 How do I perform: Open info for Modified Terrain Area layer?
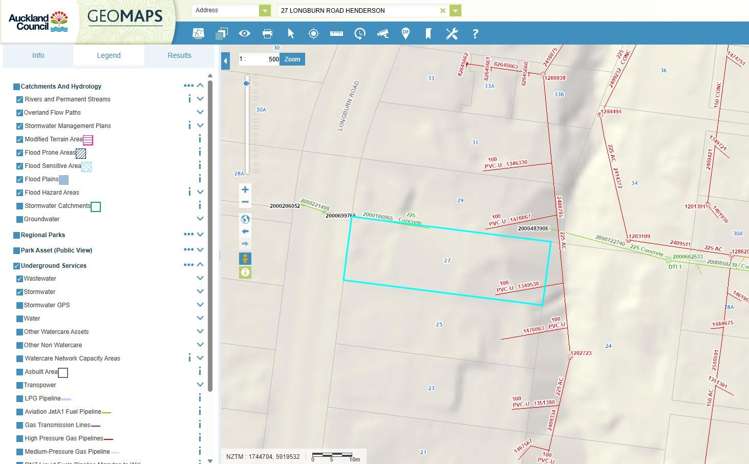coord(200,139)
